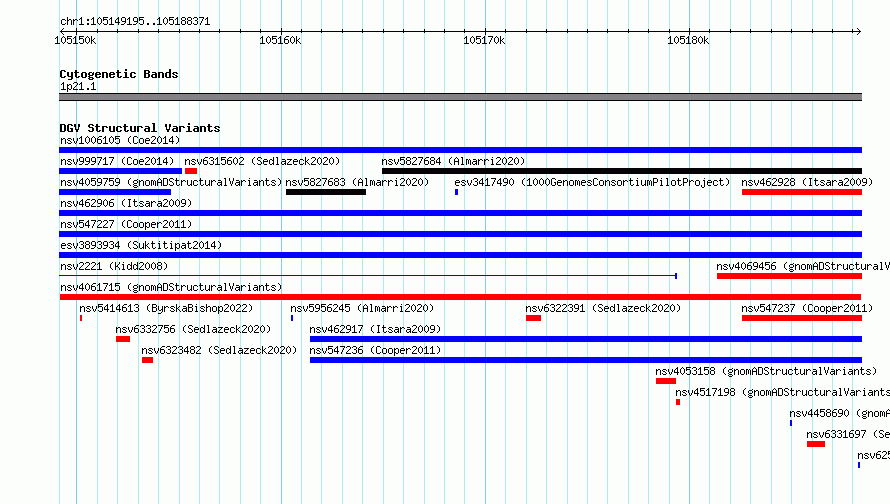Open the nsv6322391 (Sedlazeck2020) label
890x504 pixels.
click(x=603, y=308)
